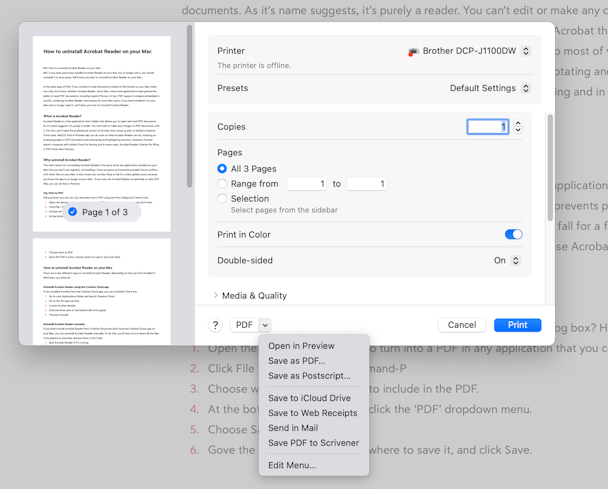Toggle the Print in Color switch
Image resolution: width=608 pixels, height=489 pixels.
(513, 234)
